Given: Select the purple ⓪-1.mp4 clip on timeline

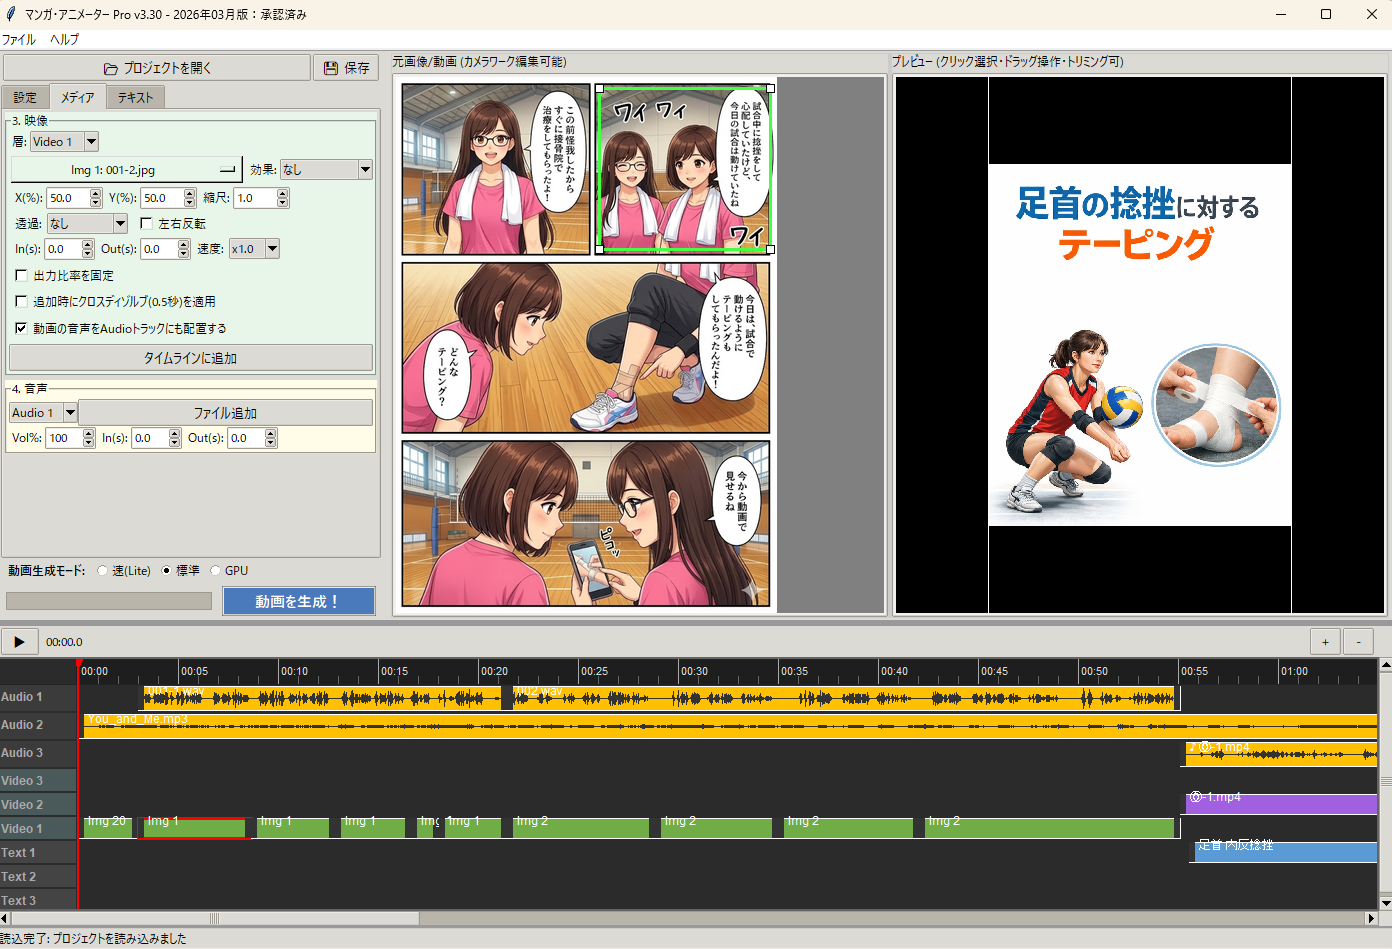Looking at the screenshot, I should pyautogui.click(x=1280, y=805).
